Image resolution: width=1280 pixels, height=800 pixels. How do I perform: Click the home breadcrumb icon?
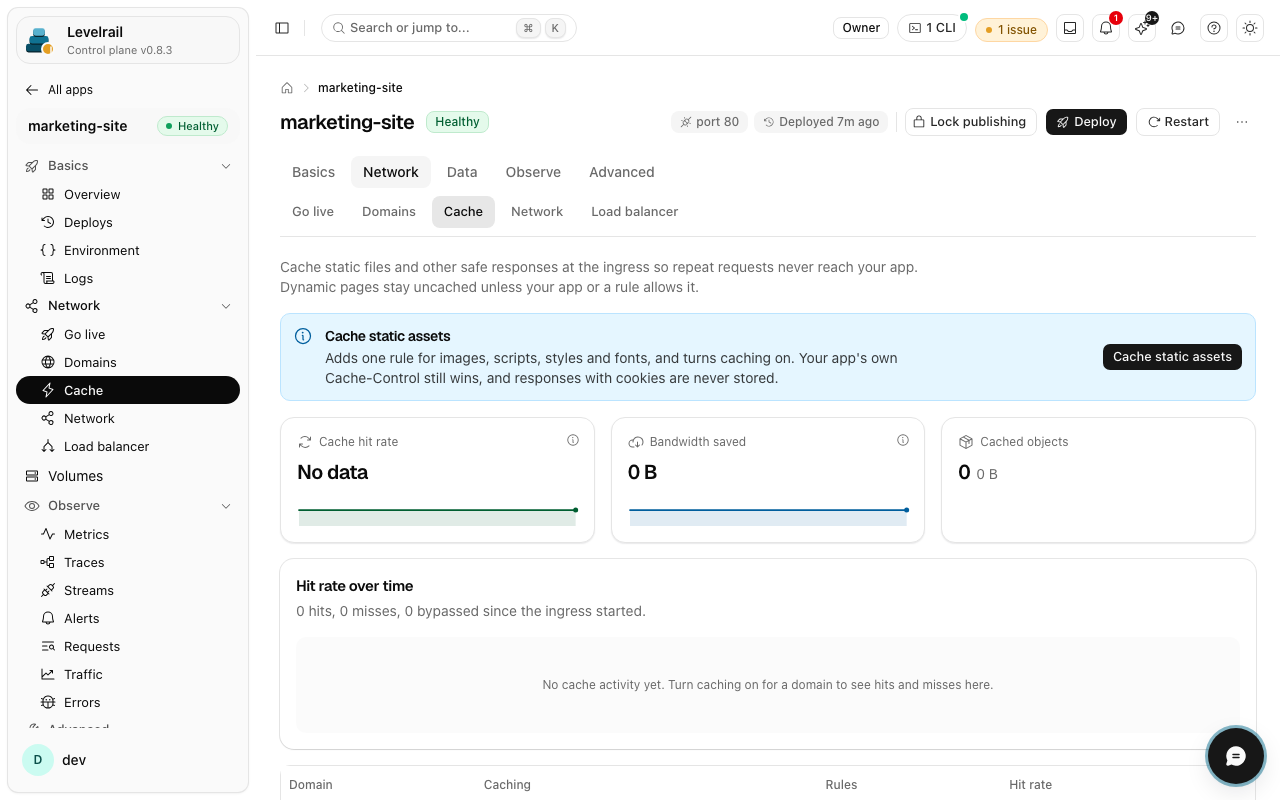(x=287, y=88)
